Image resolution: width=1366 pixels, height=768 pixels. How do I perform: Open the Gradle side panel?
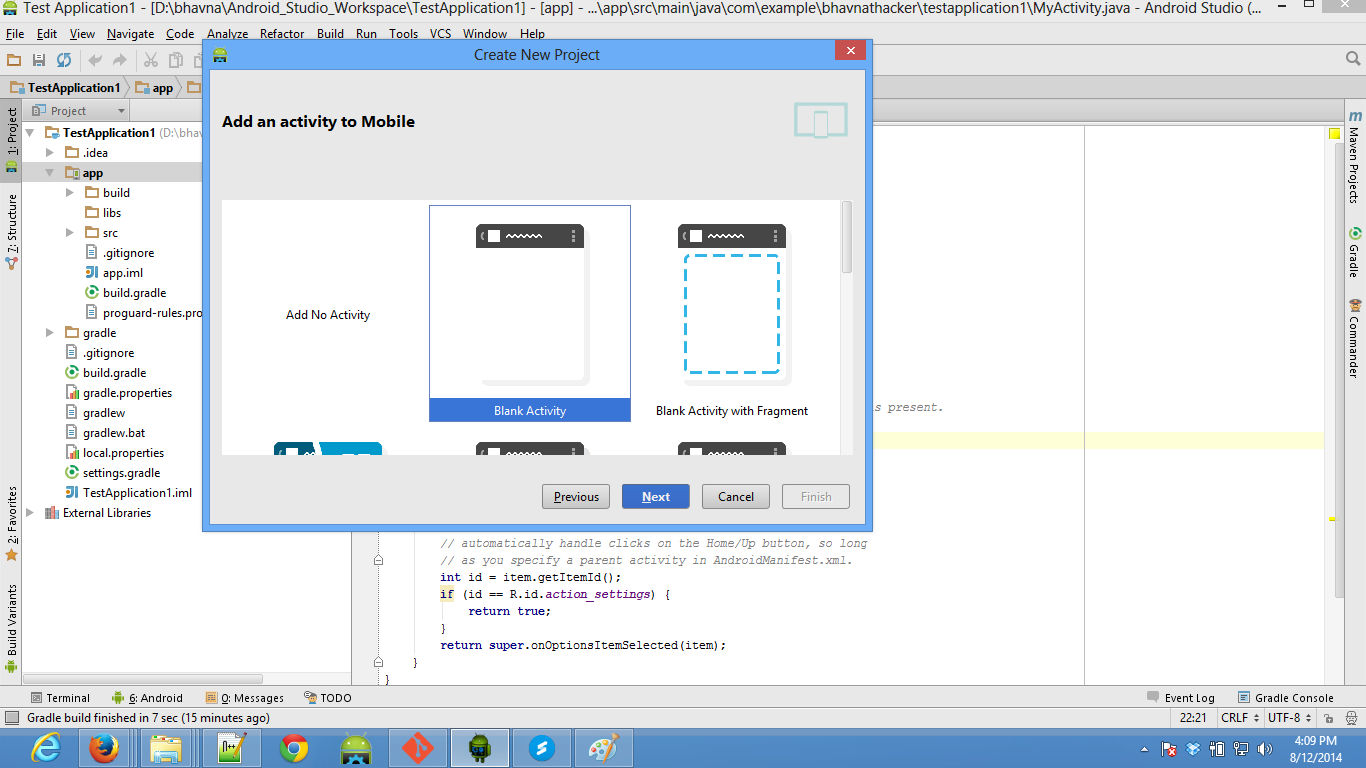point(1354,255)
